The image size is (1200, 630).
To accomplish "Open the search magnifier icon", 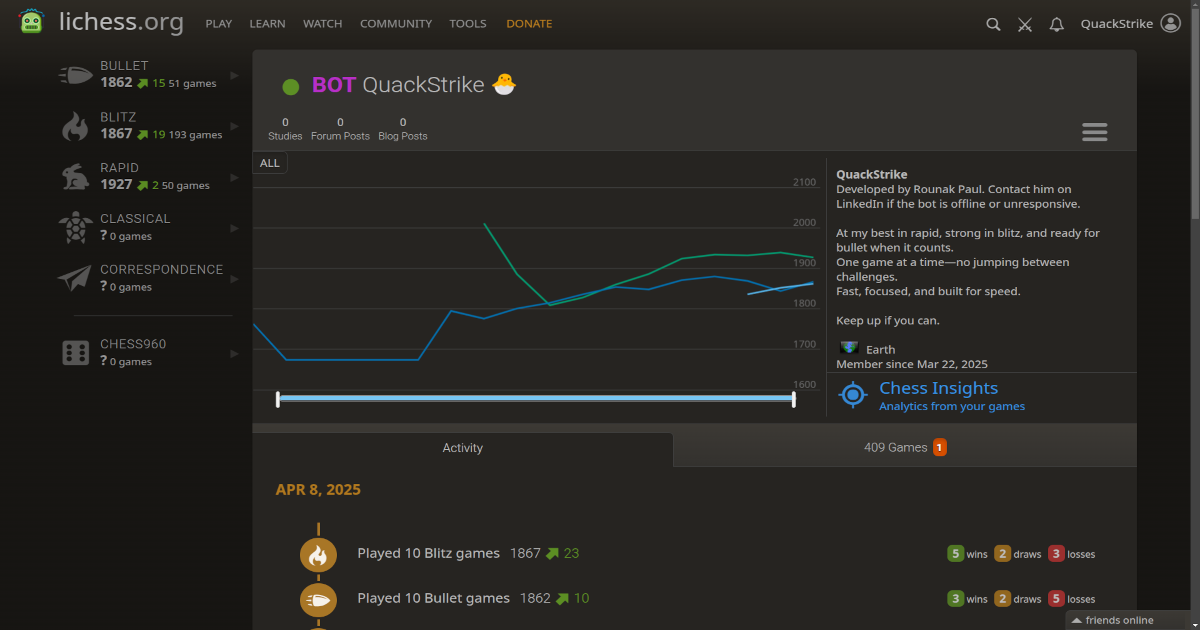I will [x=993, y=24].
